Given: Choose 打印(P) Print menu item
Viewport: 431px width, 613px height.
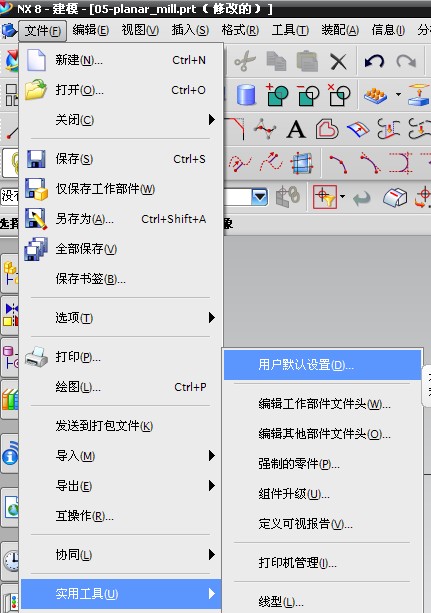Looking at the screenshot, I should pyautogui.click(x=120, y=357).
